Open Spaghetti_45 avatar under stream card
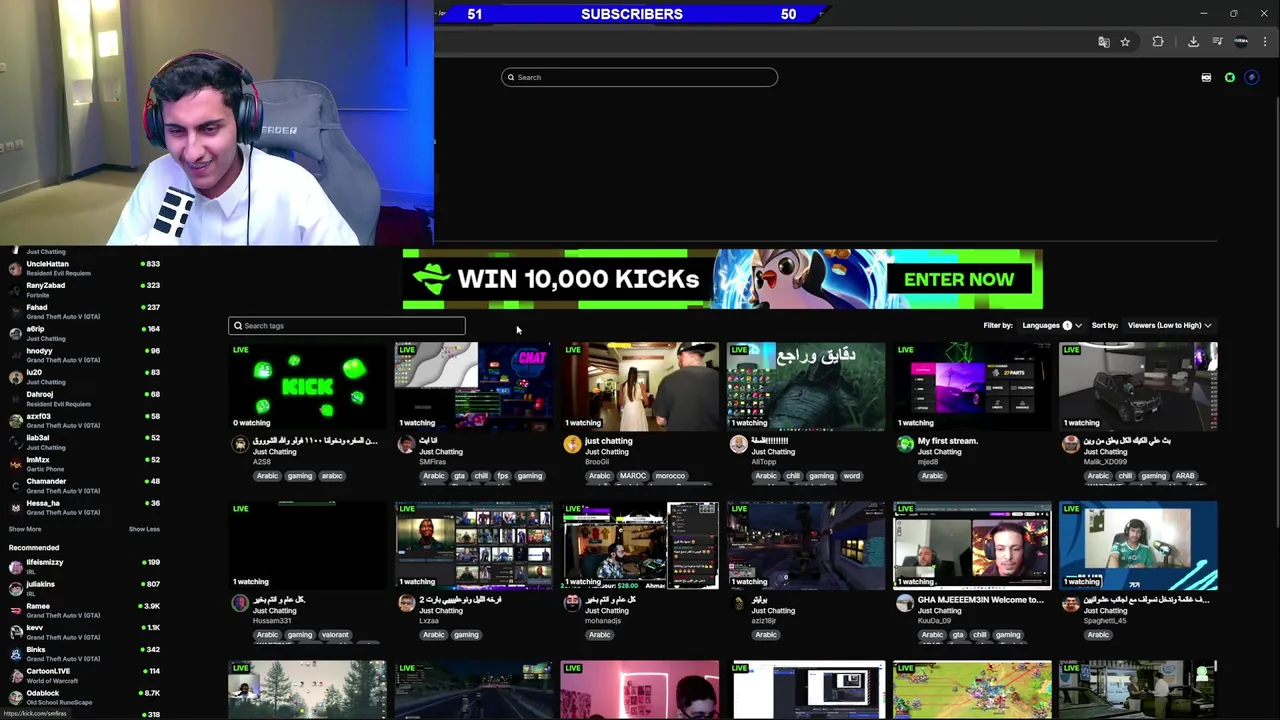 pyautogui.click(x=1071, y=604)
